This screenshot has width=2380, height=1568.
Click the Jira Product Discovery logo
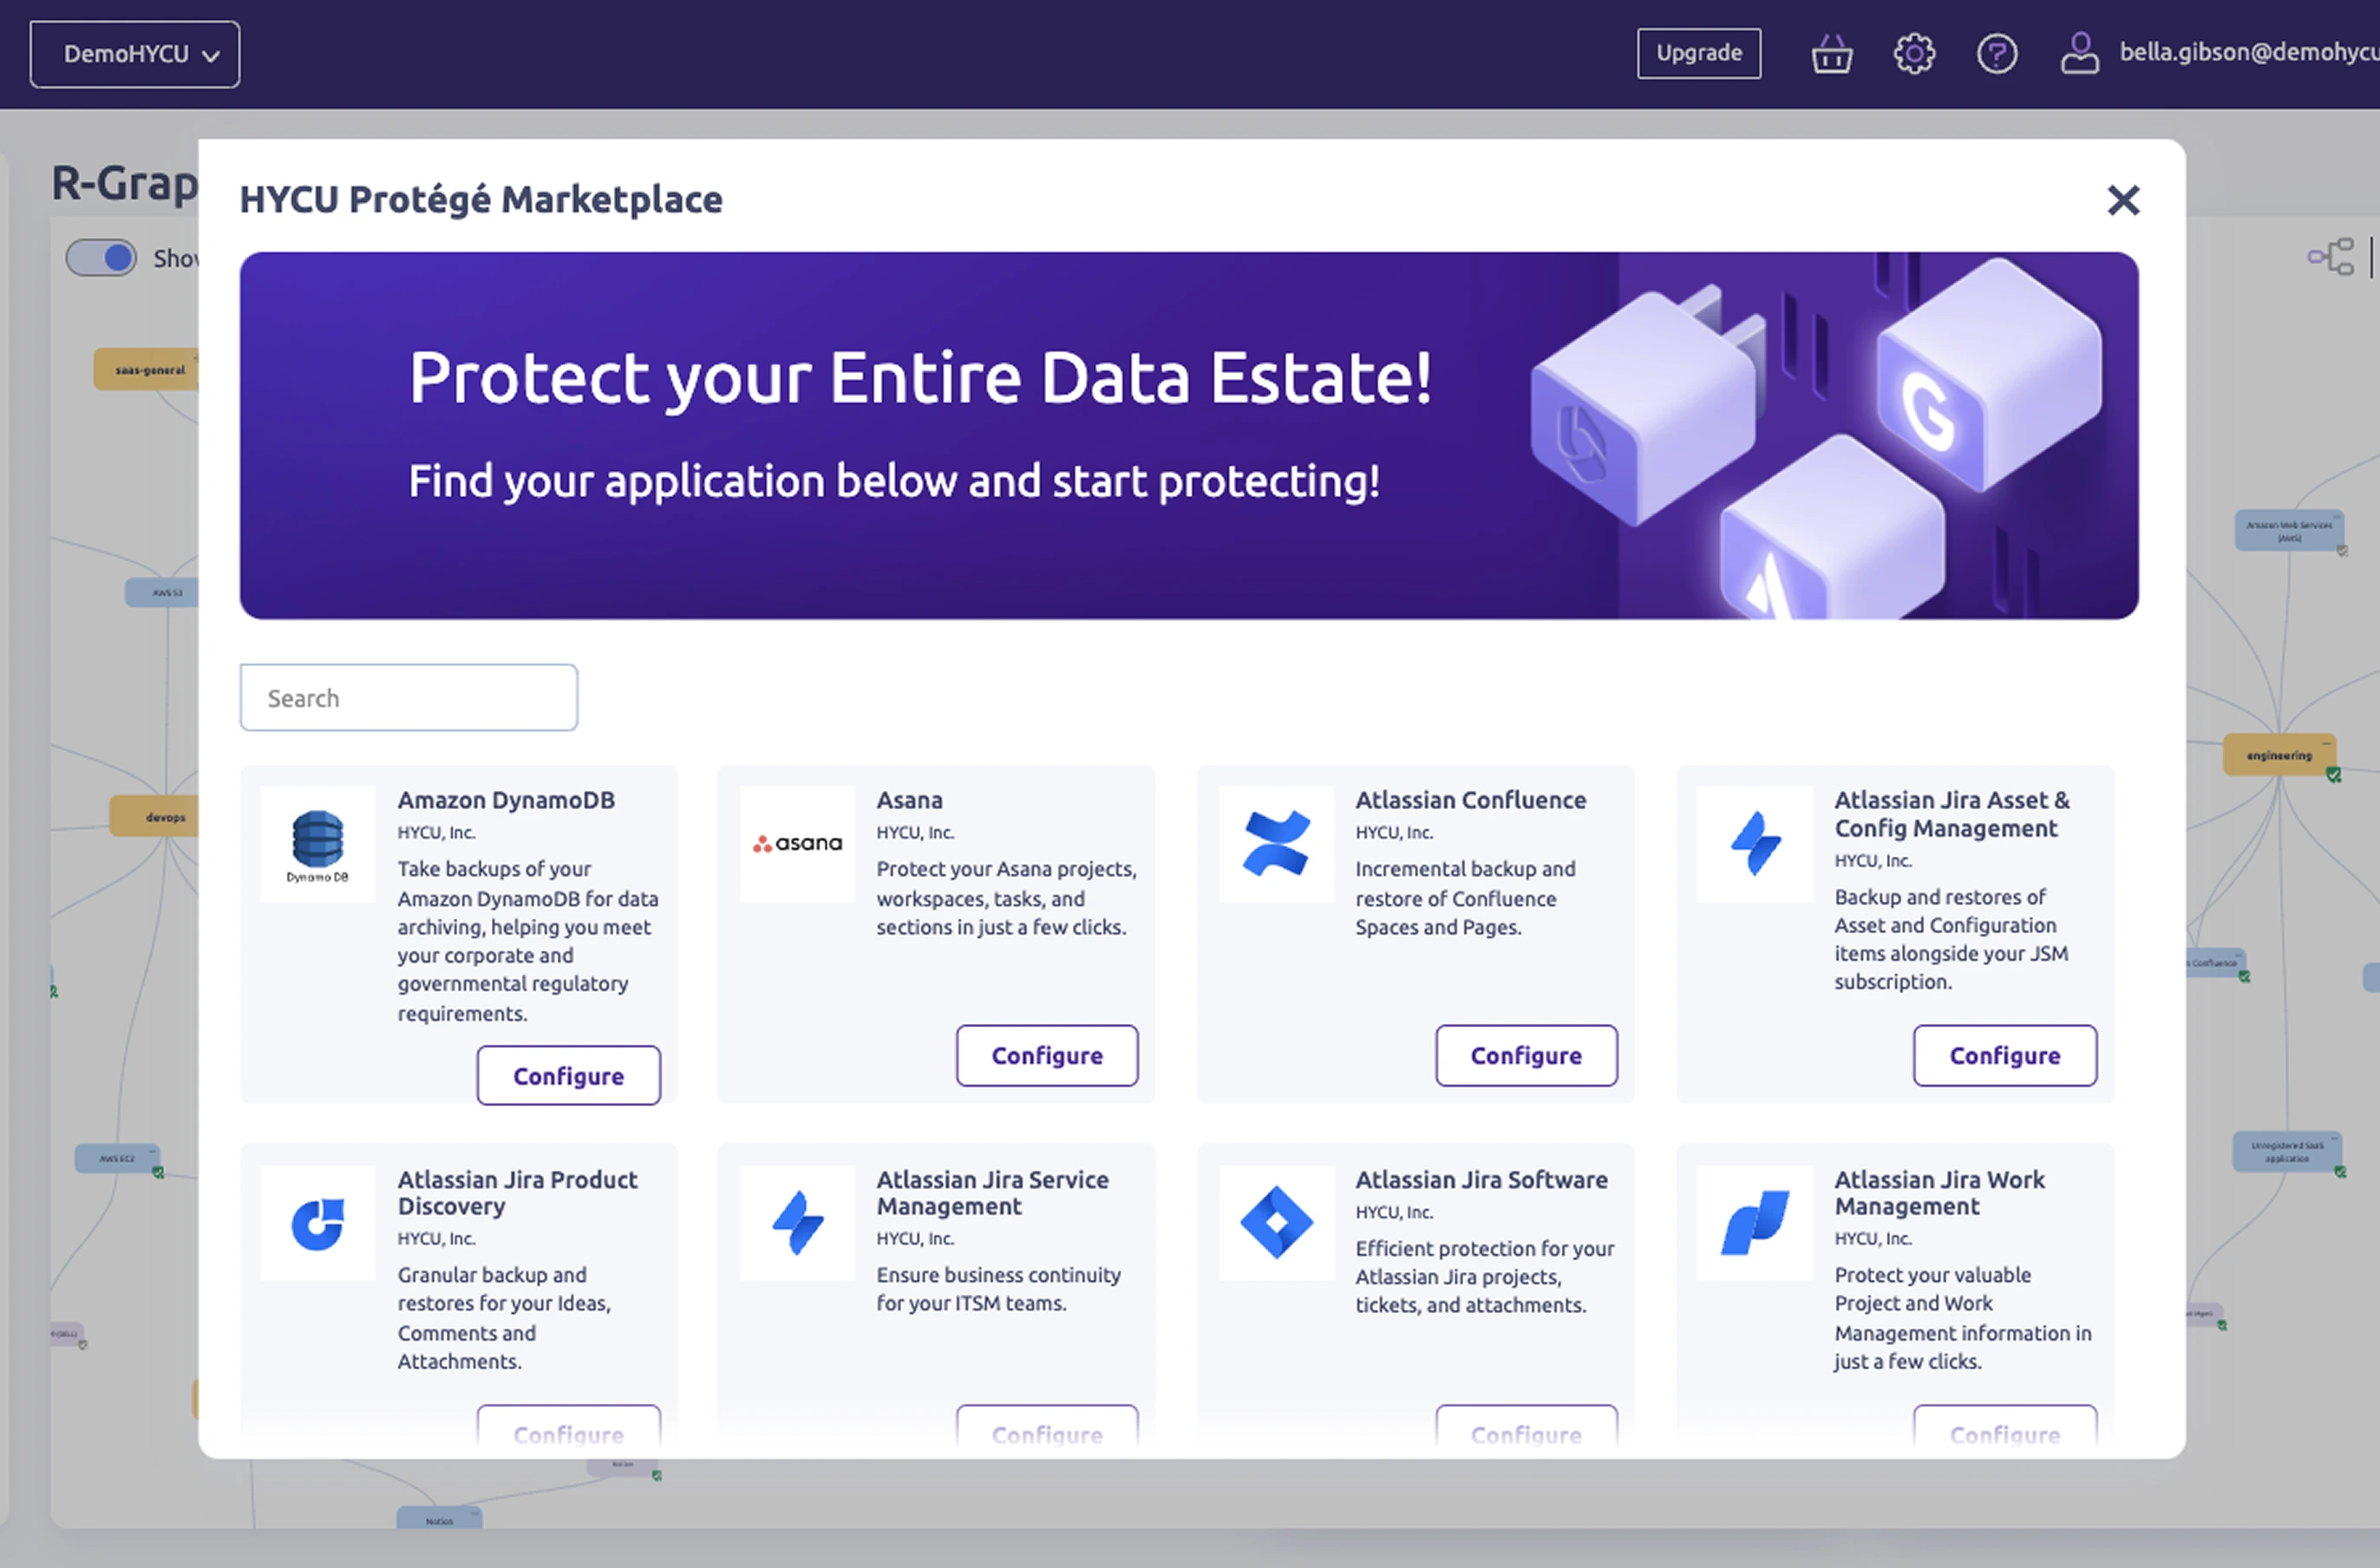pos(318,1222)
